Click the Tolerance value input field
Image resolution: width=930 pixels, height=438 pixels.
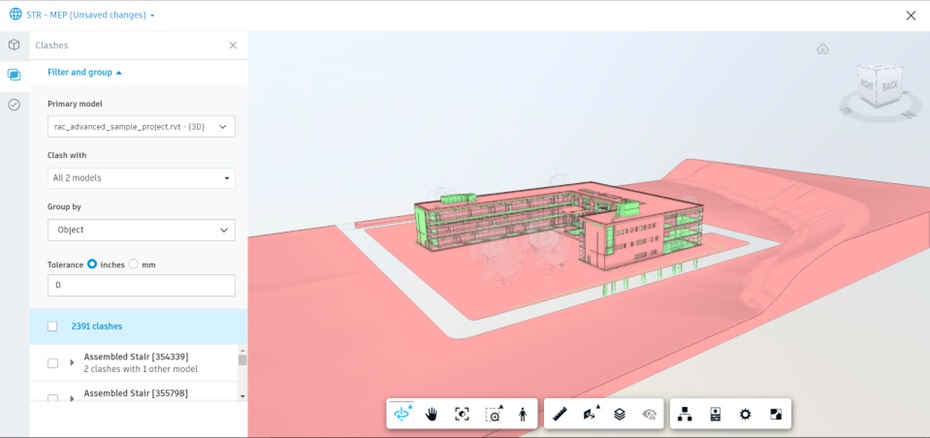click(x=141, y=285)
